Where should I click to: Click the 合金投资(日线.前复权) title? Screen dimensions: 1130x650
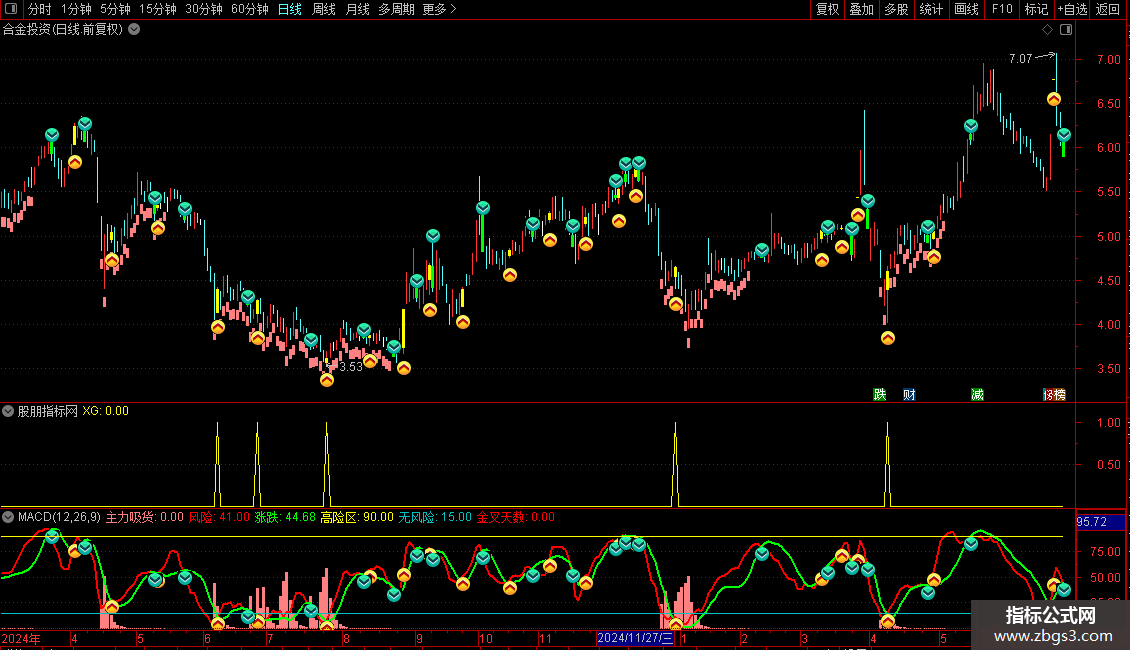tap(63, 30)
